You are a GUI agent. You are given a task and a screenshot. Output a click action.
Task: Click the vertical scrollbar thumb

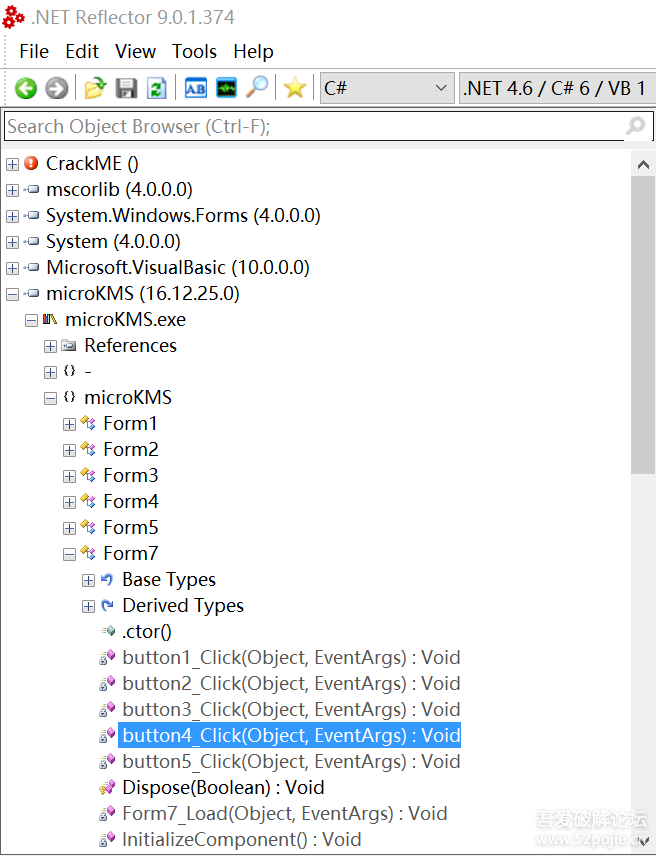click(x=643, y=325)
